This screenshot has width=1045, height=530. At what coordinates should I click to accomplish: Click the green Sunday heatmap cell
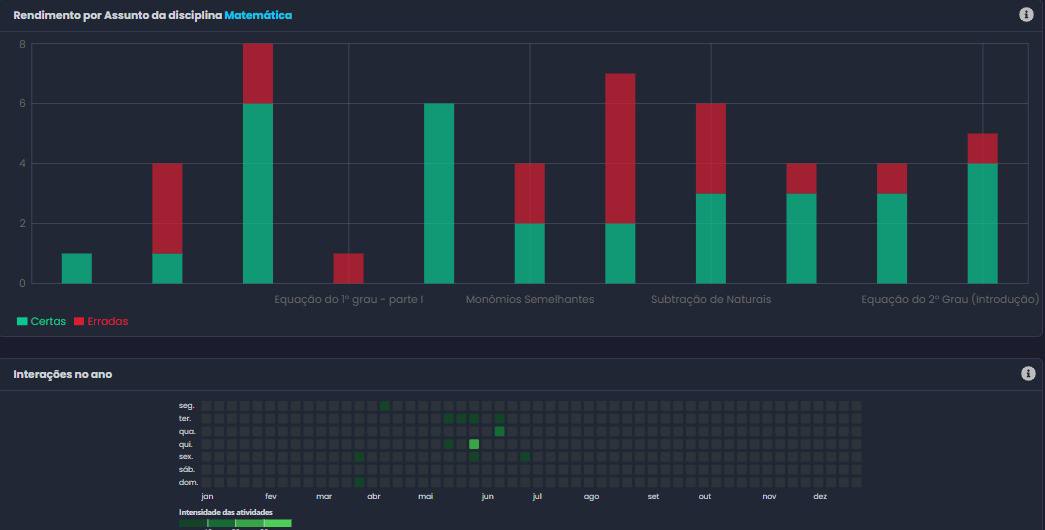click(x=359, y=482)
